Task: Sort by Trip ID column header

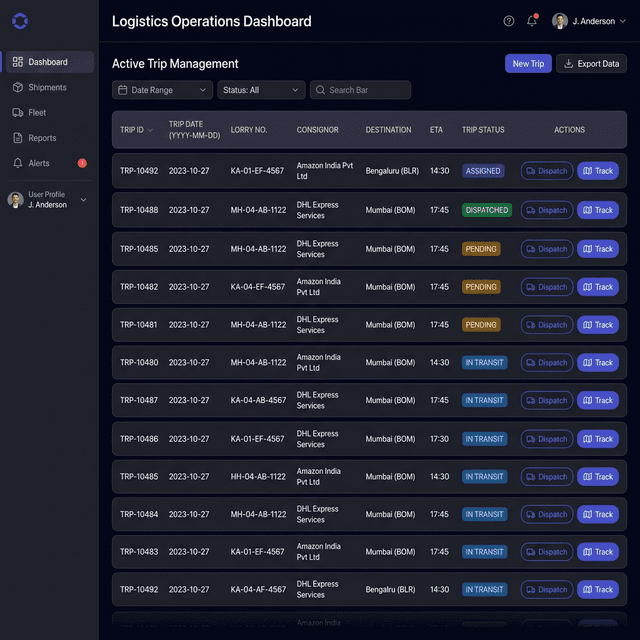Action: coord(137,130)
